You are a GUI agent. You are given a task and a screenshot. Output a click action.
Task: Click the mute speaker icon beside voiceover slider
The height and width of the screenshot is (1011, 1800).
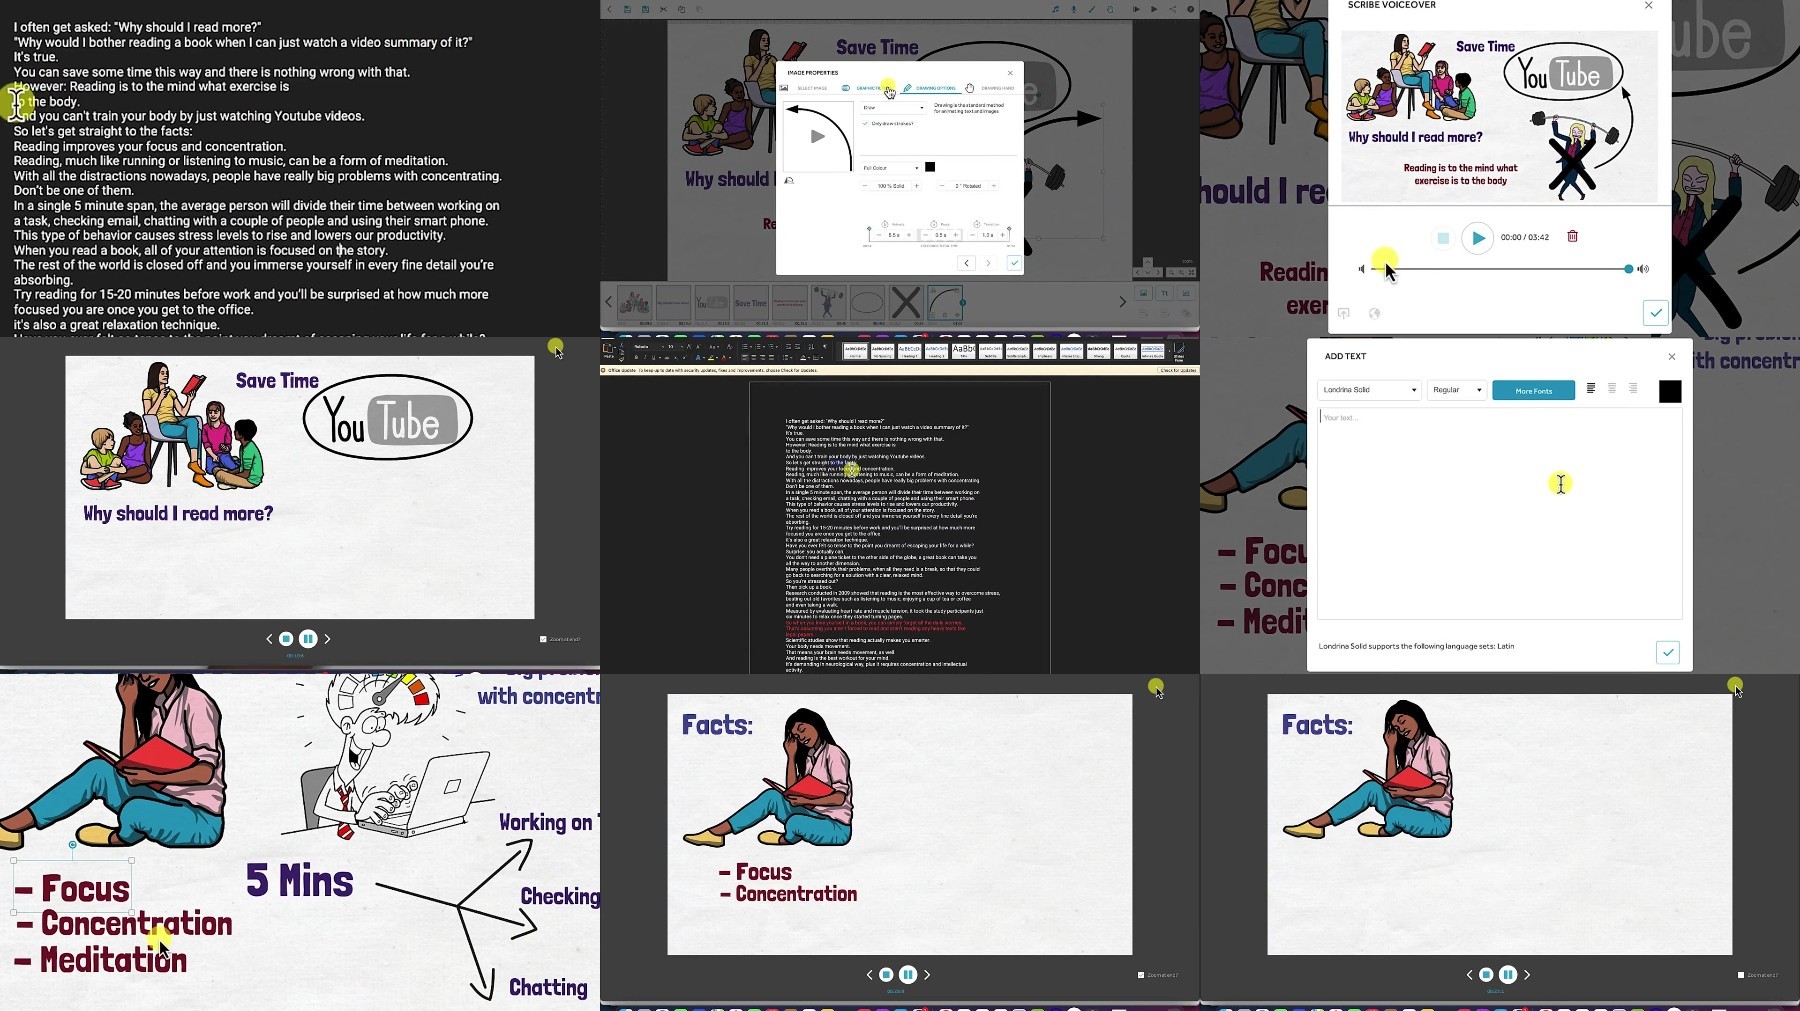point(1361,269)
